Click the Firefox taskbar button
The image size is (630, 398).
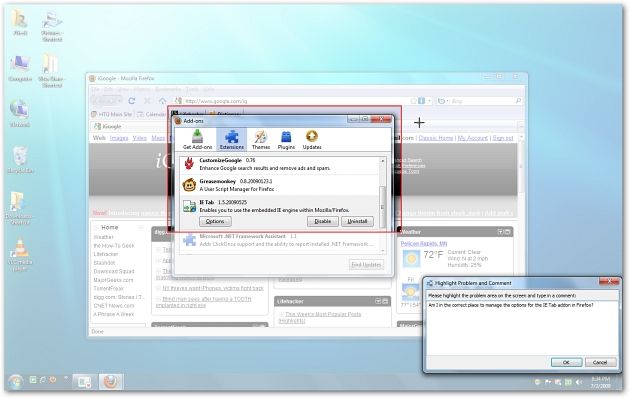pyautogui.click(x=110, y=382)
